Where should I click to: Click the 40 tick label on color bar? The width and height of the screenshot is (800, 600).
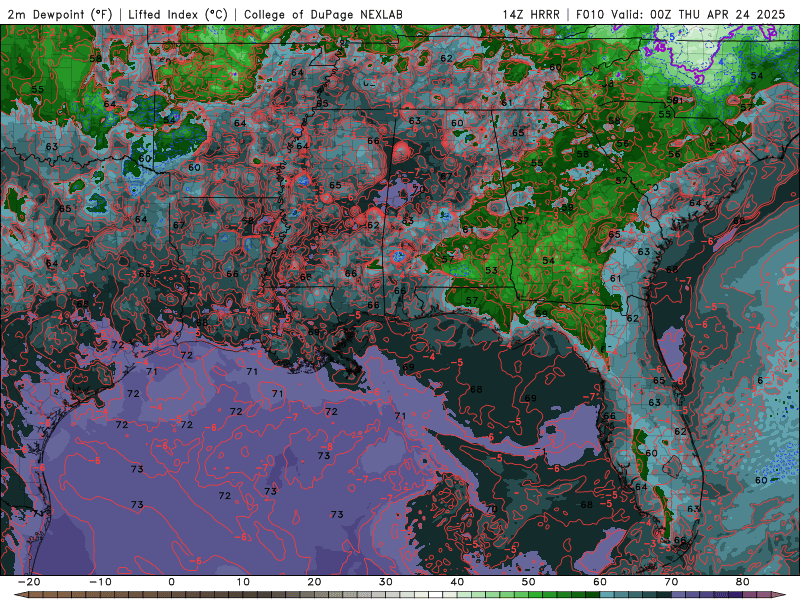coord(457,582)
